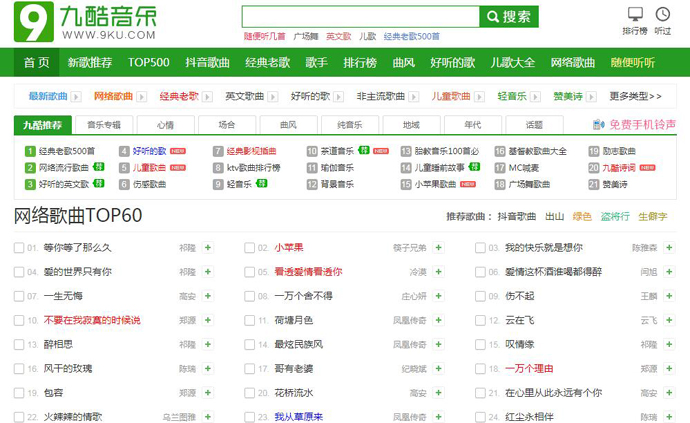690x423 pixels.
Task: Click the 搜索 search button
Action: click(508, 17)
